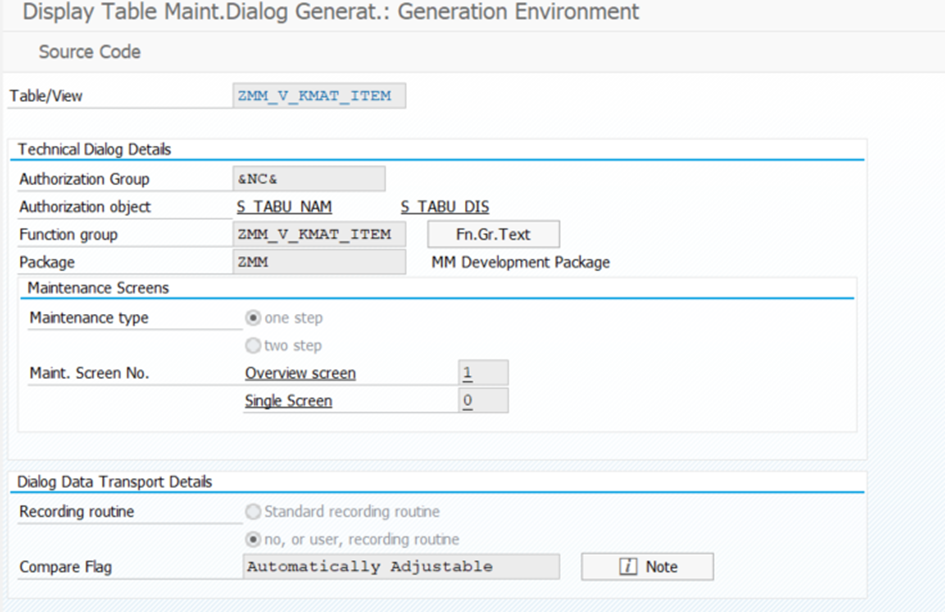Click the Package field containing ZMM
The width and height of the screenshot is (945, 612).
click(319, 262)
